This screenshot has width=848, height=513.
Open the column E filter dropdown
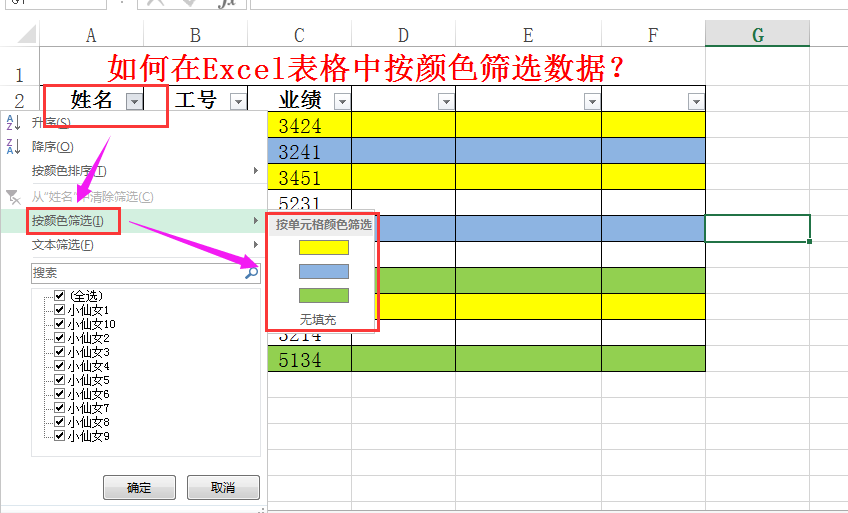(592, 101)
